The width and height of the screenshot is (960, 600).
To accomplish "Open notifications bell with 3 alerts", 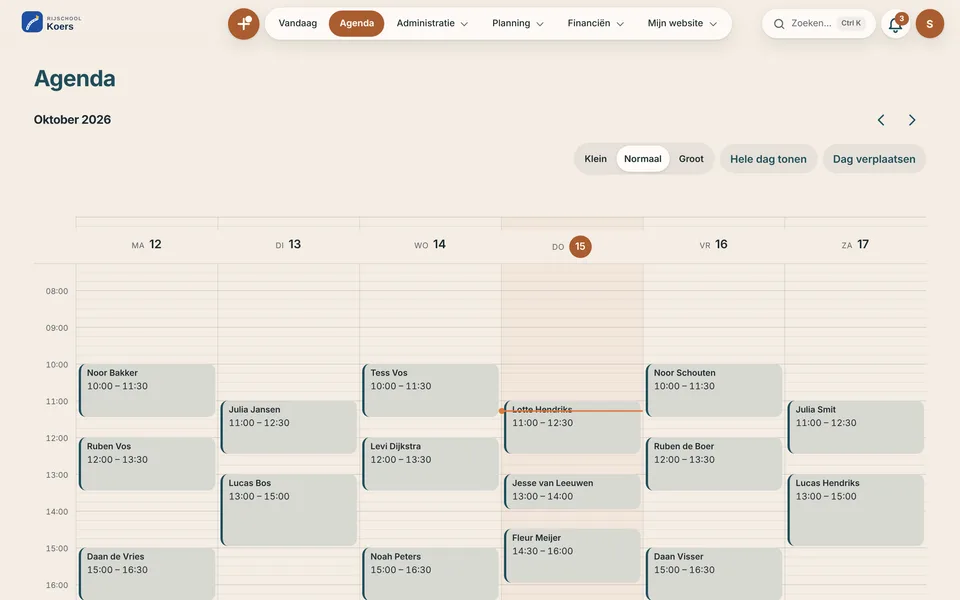I will [x=895, y=24].
